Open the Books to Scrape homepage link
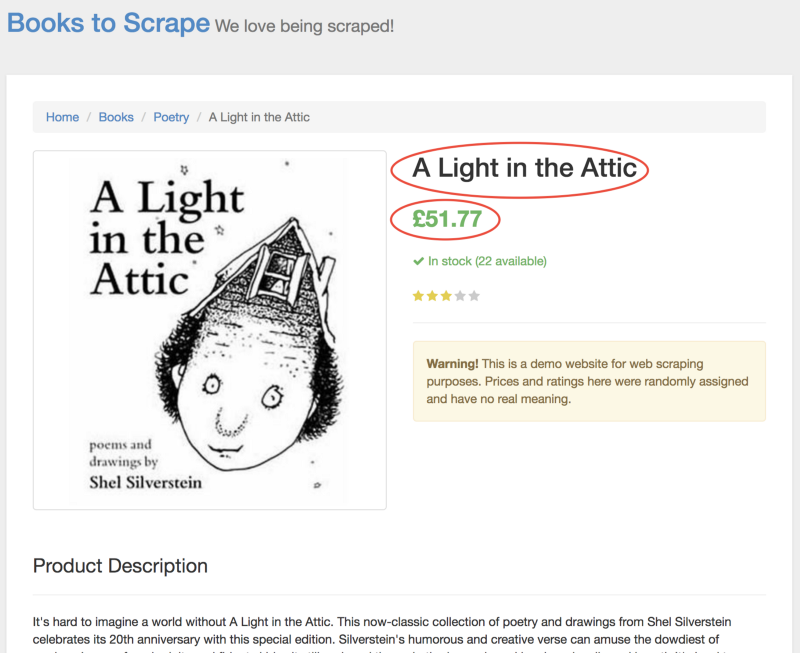This screenshot has width=800, height=653. pyautogui.click(x=108, y=23)
